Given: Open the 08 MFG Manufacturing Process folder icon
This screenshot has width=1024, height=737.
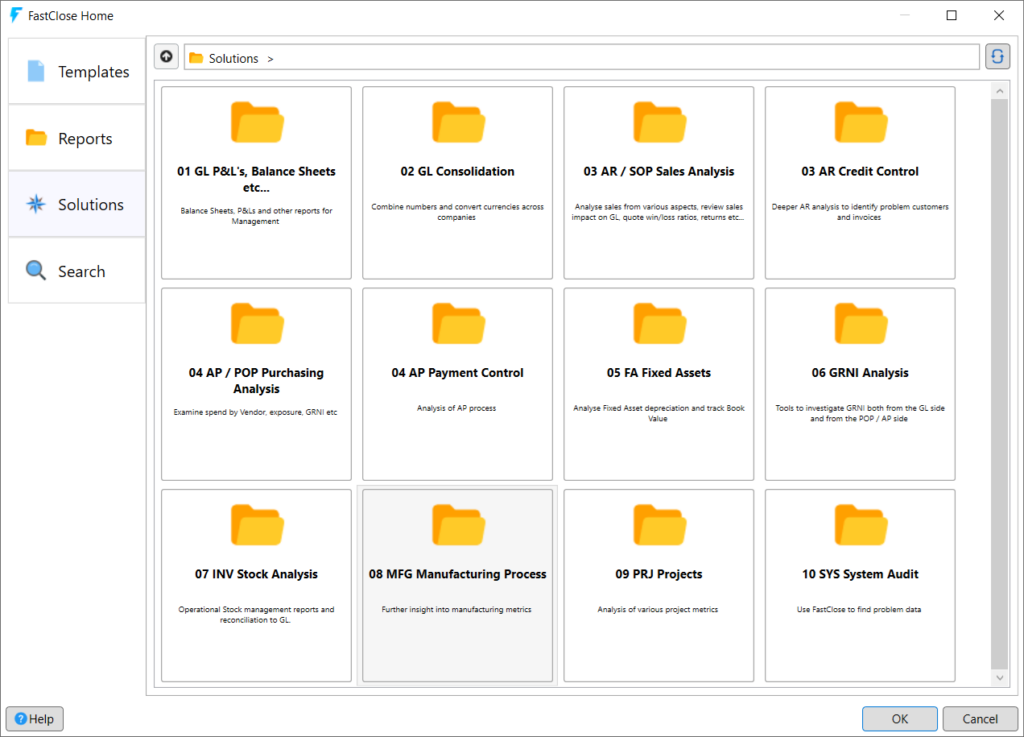Looking at the screenshot, I should pyautogui.click(x=458, y=525).
